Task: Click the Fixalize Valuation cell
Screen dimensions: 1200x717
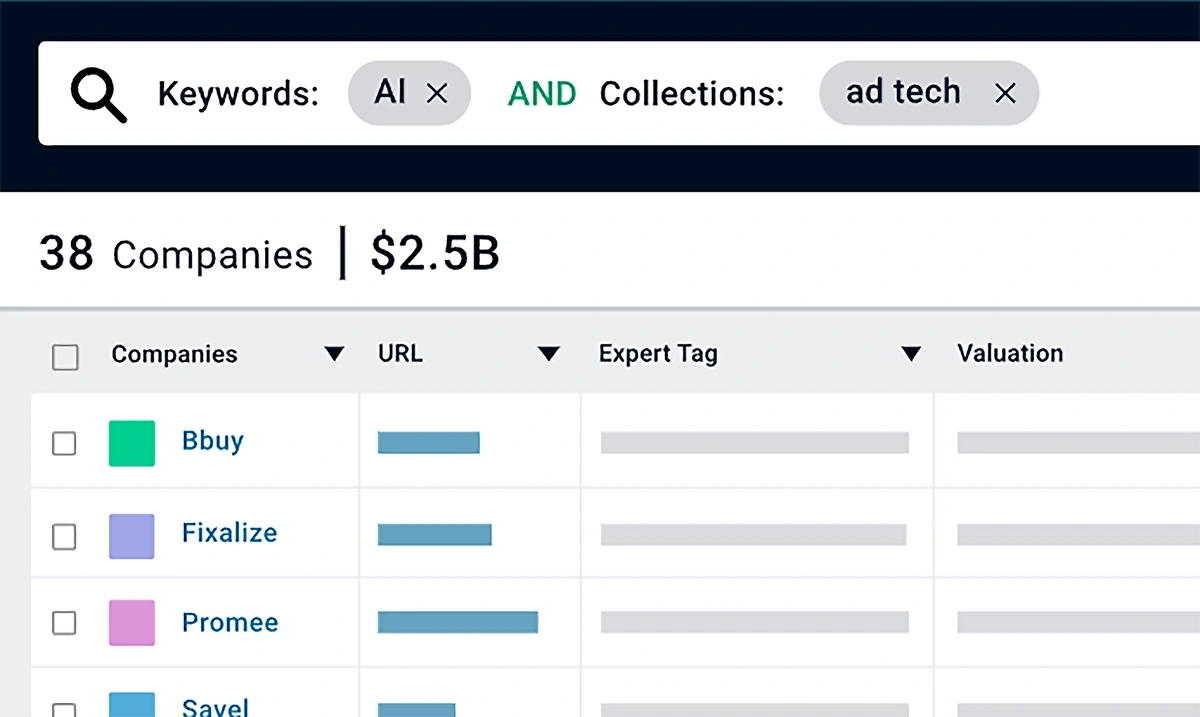Action: point(1067,534)
